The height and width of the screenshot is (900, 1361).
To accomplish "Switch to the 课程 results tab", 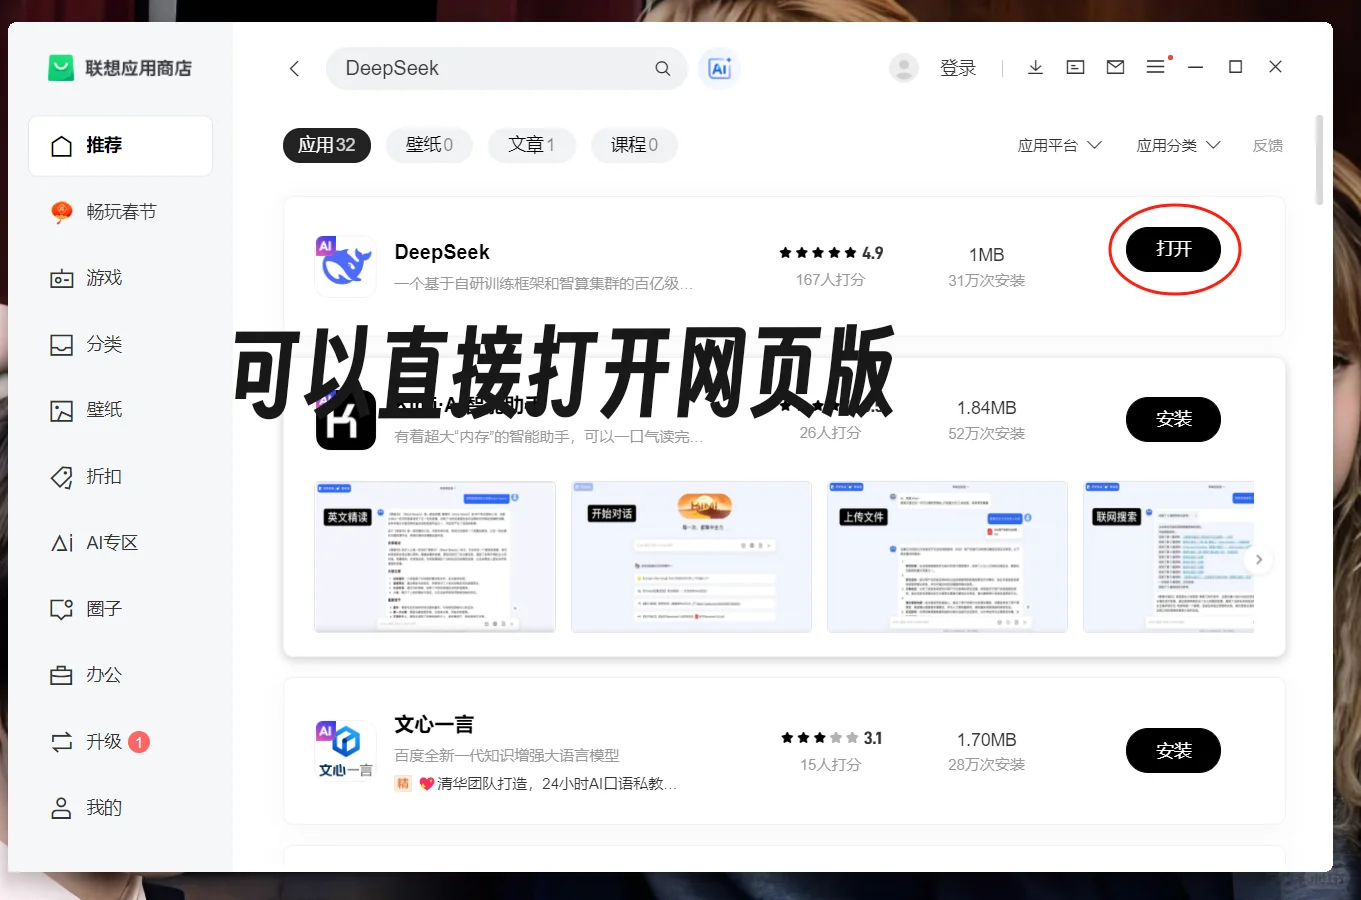I will click(x=634, y=145).
